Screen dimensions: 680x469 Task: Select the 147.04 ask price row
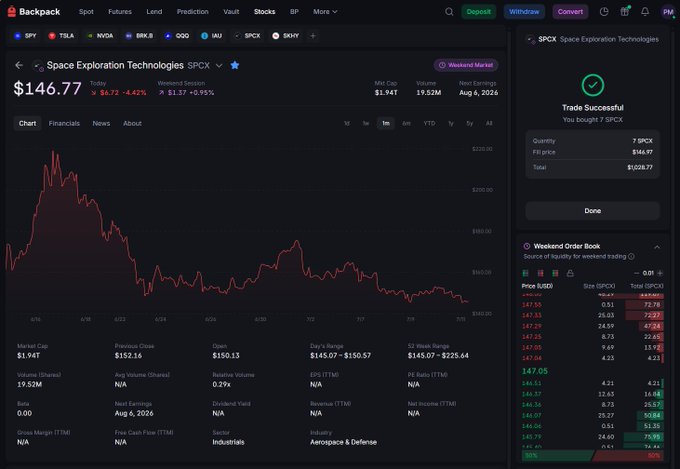coord(592,358)
